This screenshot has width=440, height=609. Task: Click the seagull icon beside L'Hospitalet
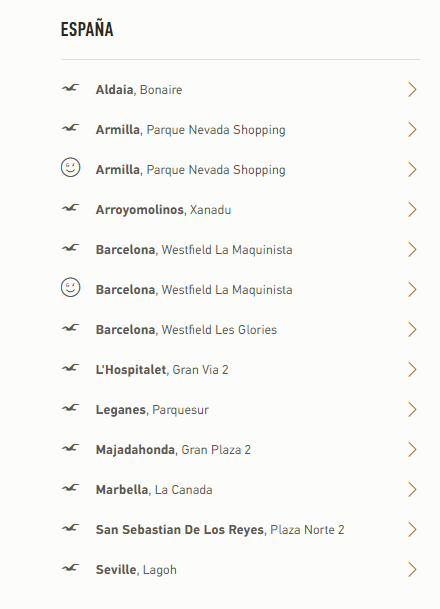point(70,368)
